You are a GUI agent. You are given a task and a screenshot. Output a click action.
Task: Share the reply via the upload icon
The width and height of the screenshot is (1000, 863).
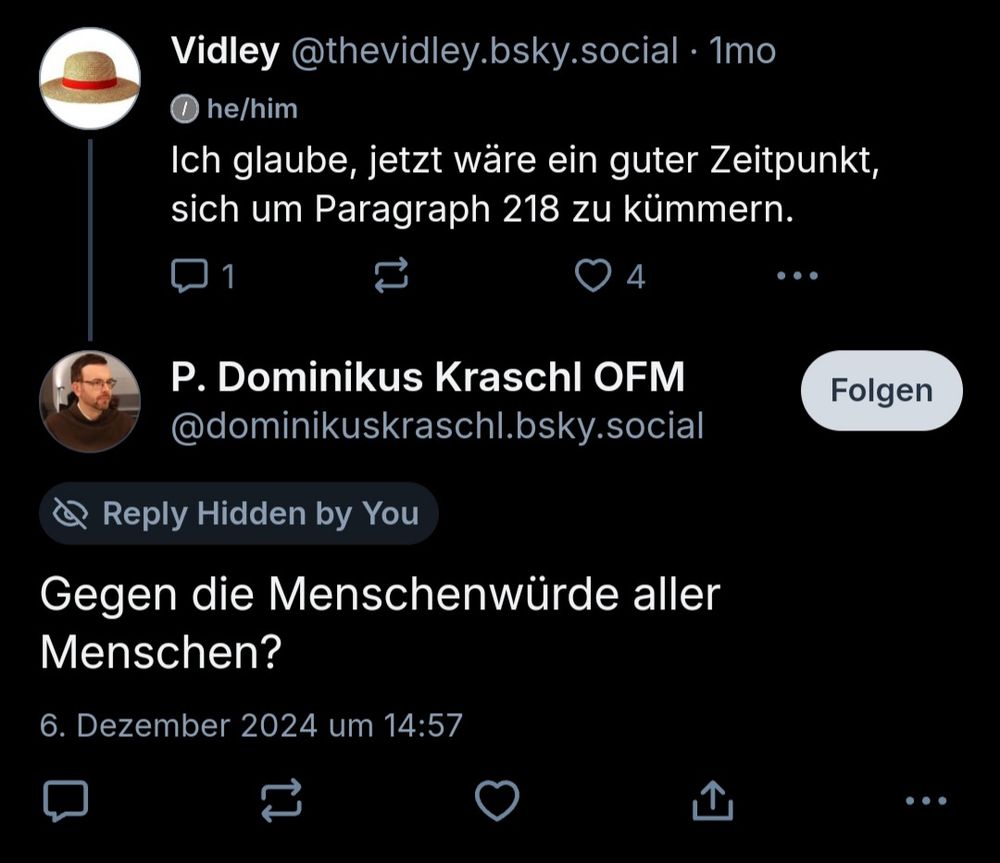[713, 799]
